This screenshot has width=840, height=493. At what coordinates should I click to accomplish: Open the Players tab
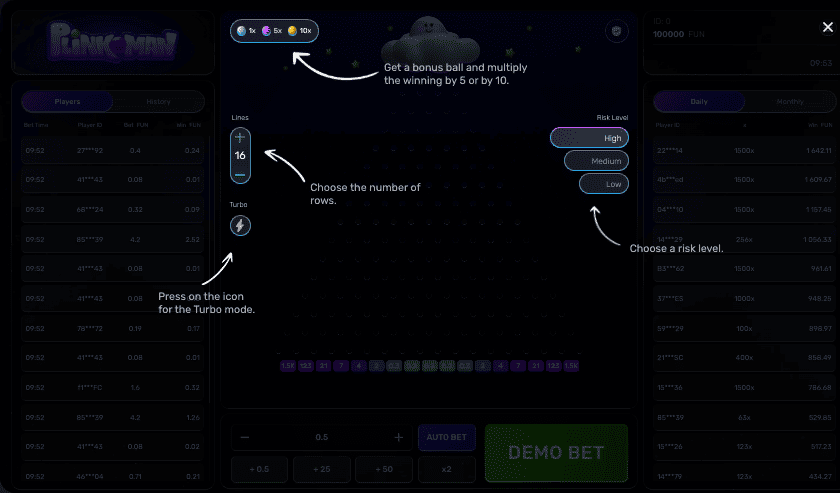tap(68, 102)
